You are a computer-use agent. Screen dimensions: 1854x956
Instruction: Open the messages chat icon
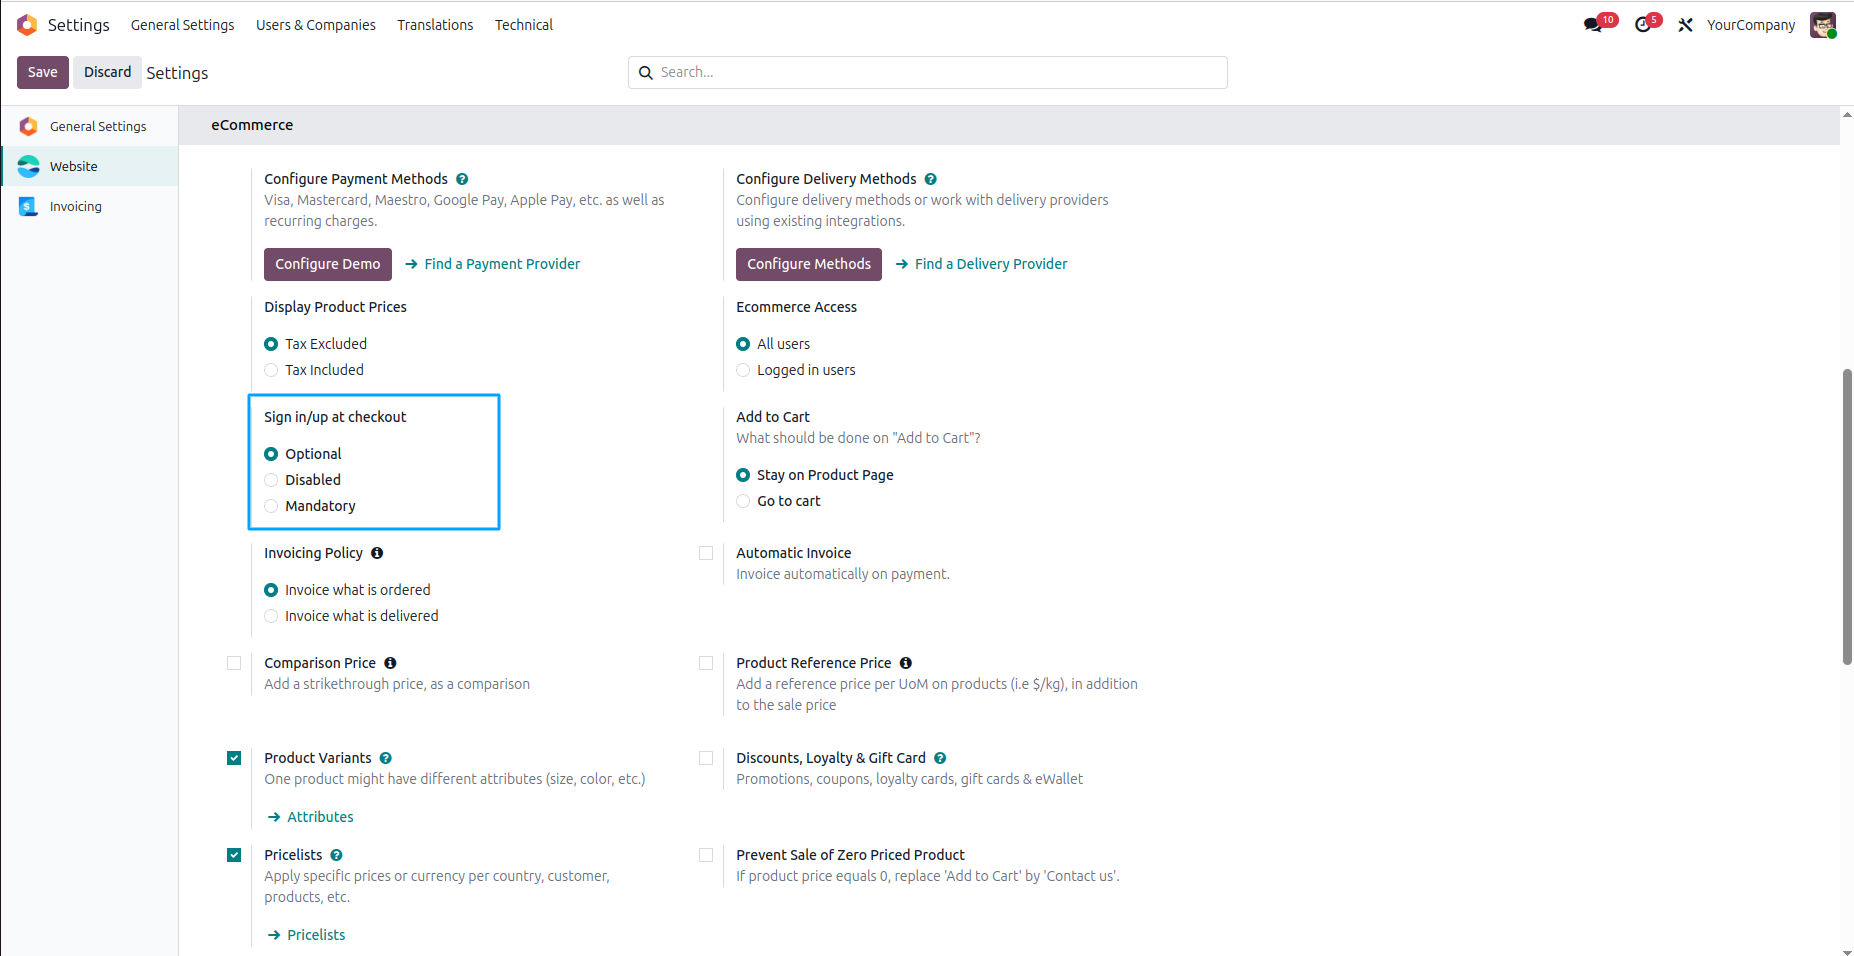pyautogui.click(x=1593, y=25)
